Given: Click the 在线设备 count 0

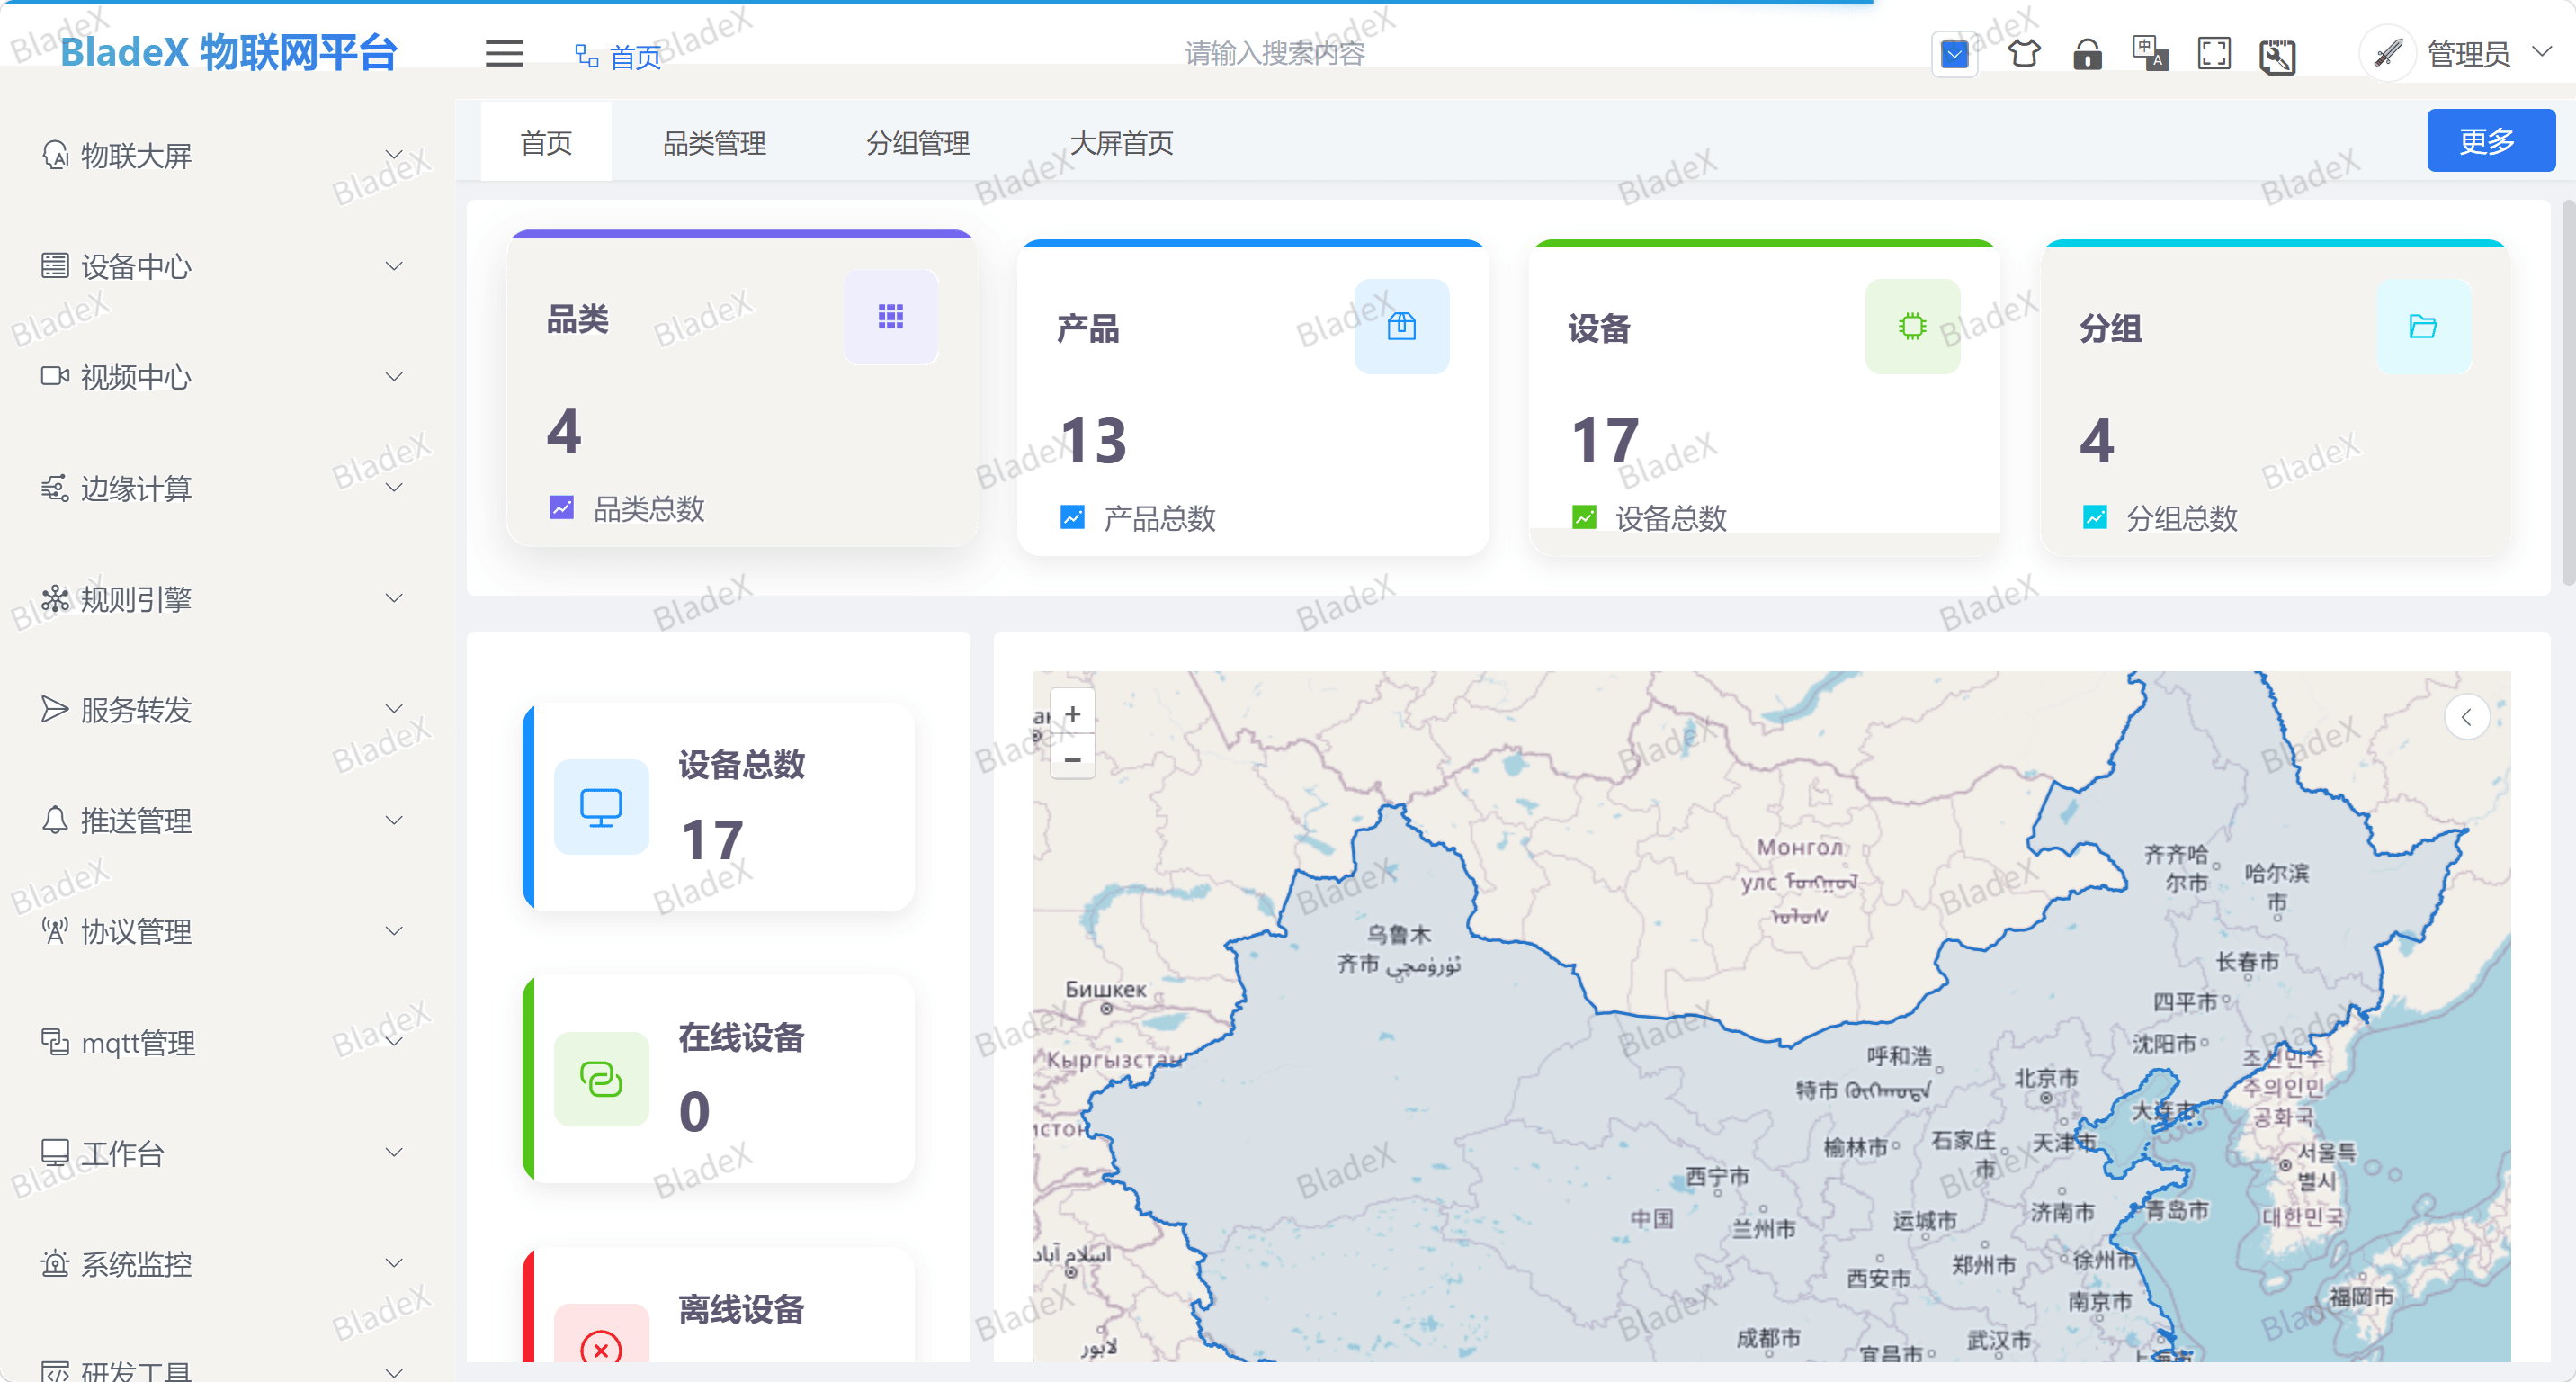Looking at the screenshot, I should click(x=694, y=1112).
